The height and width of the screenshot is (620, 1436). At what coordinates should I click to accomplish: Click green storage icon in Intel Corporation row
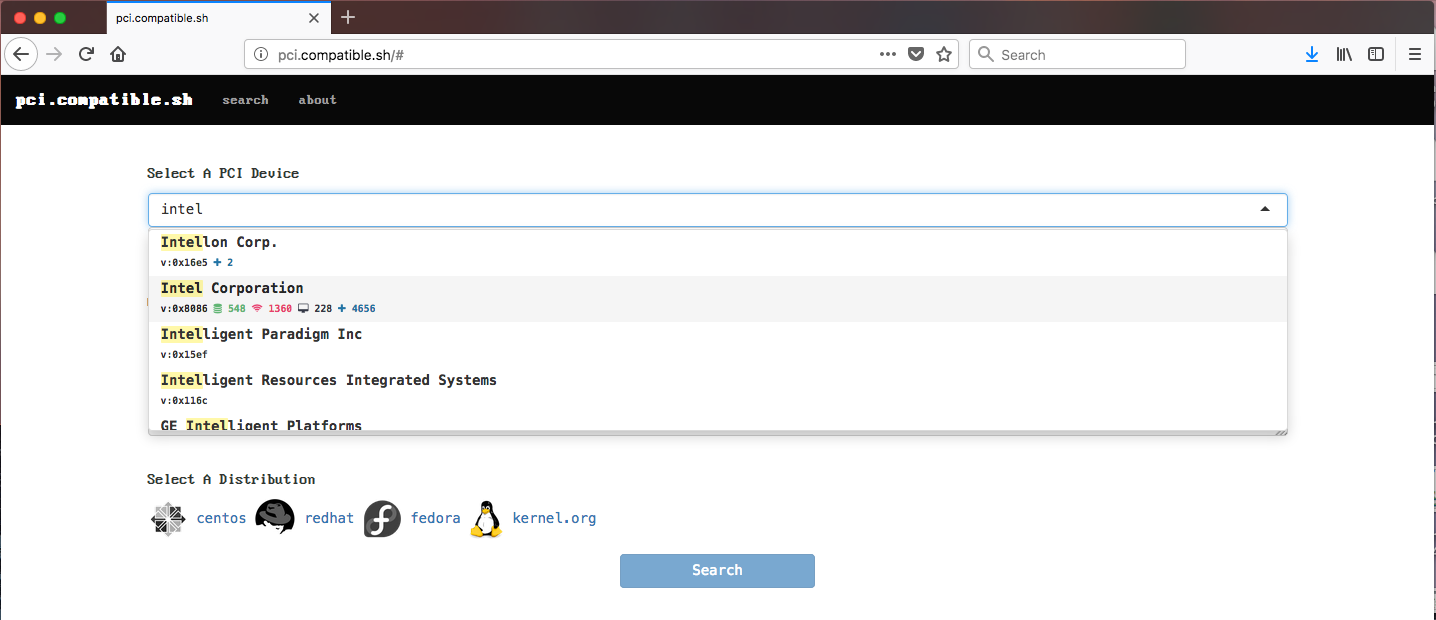click(x=218, y=309)
